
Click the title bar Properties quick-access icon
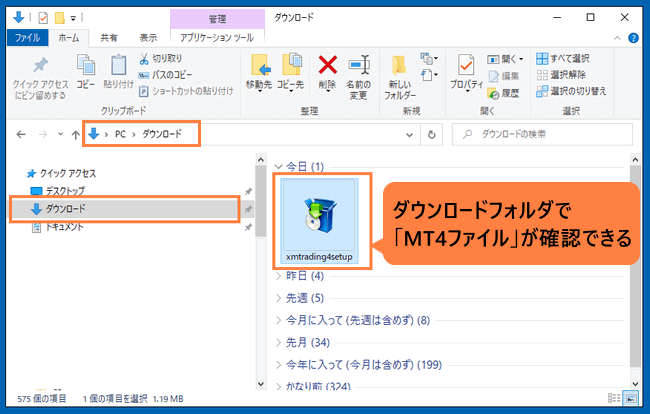(43, 18)
